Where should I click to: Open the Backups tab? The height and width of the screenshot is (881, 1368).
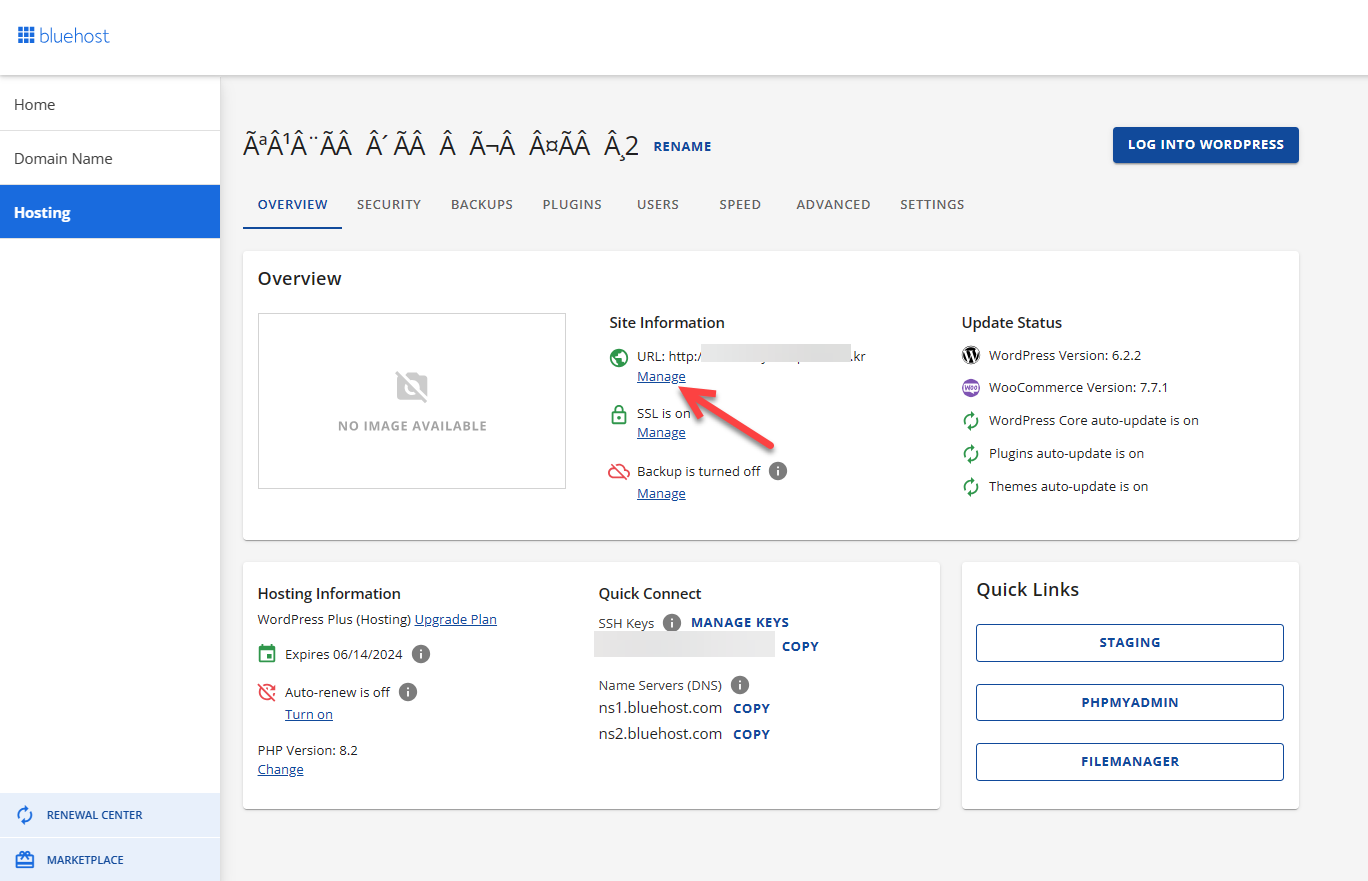[x=482, y=204]
